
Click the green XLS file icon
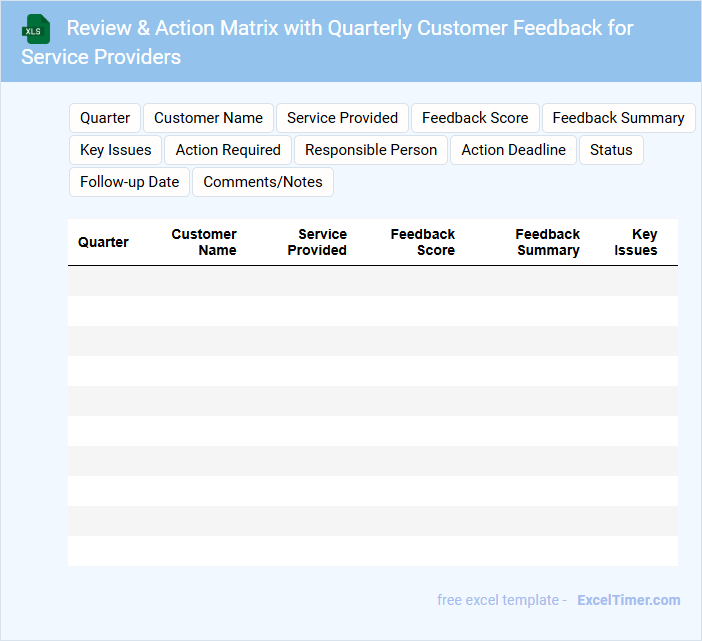tap(37, 29)
